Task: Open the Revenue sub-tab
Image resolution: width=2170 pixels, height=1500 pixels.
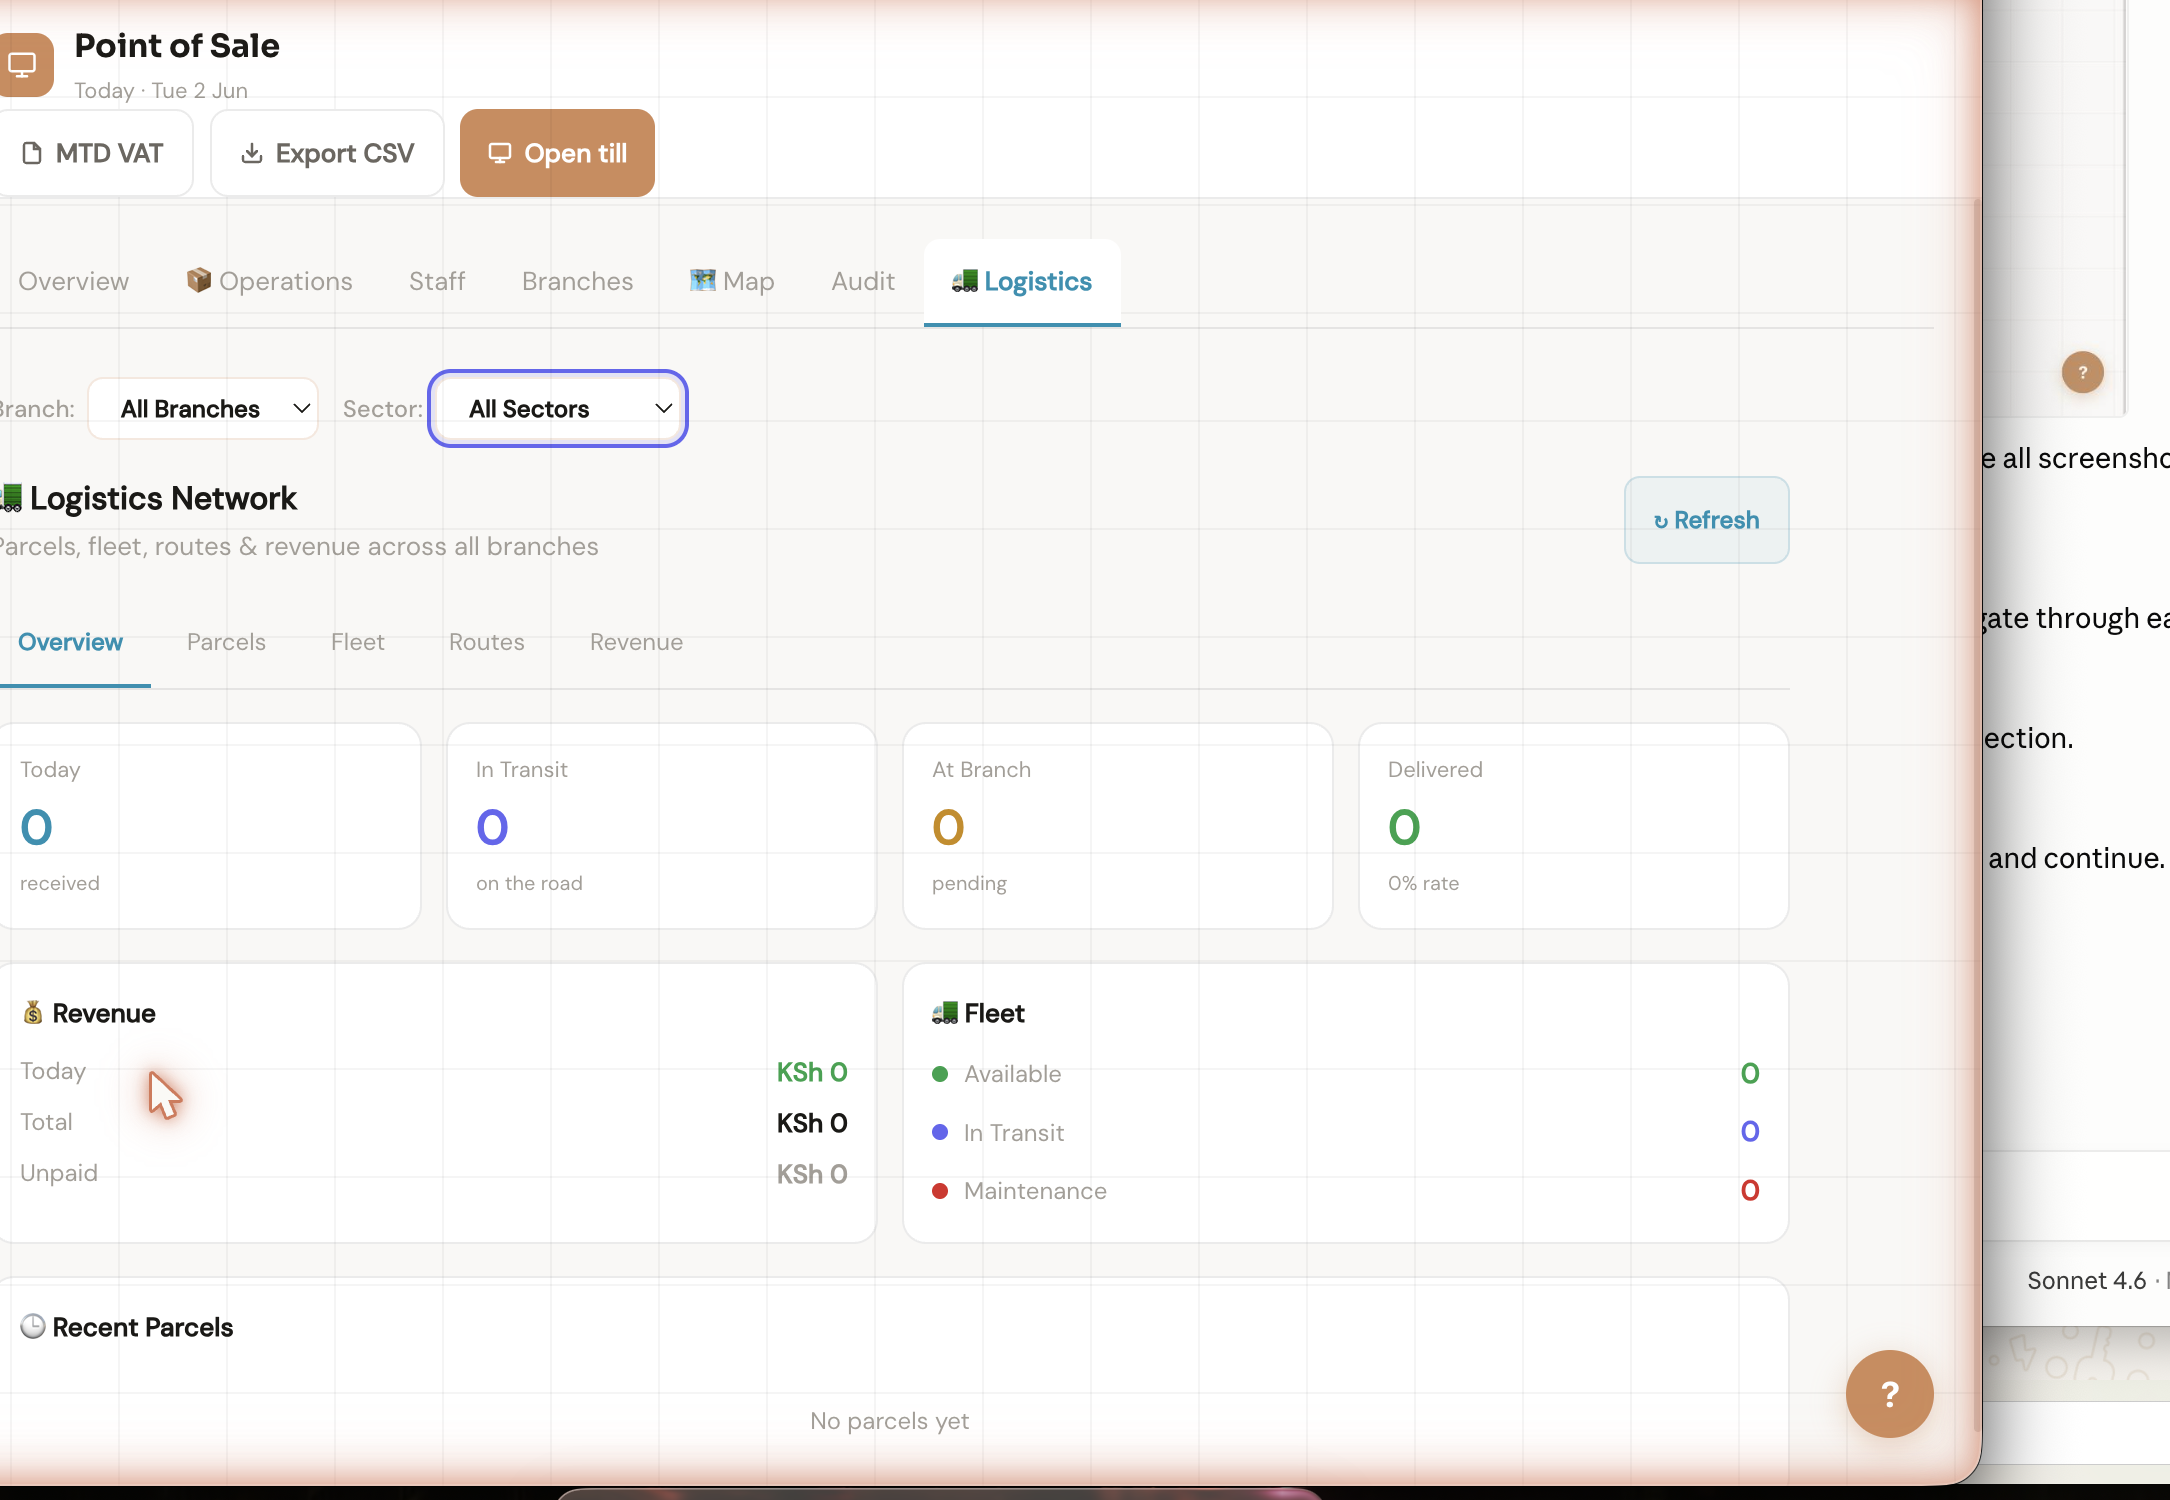Action: click(637, 642)
